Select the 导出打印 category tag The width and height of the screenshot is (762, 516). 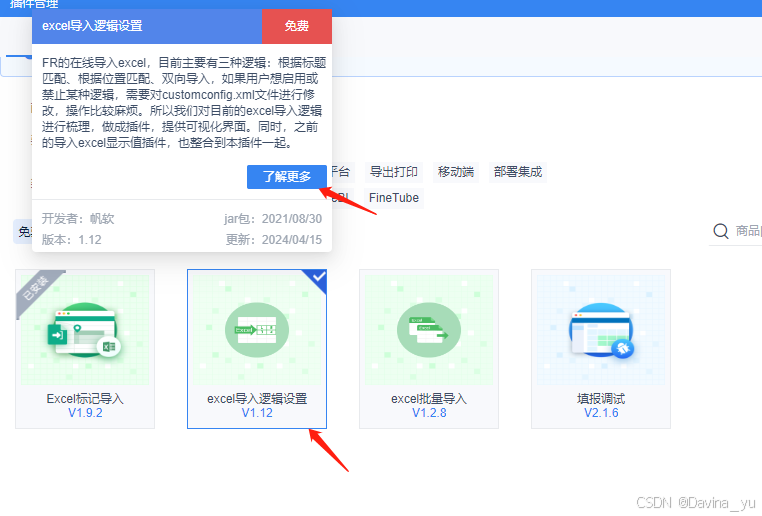click(394, 172)
